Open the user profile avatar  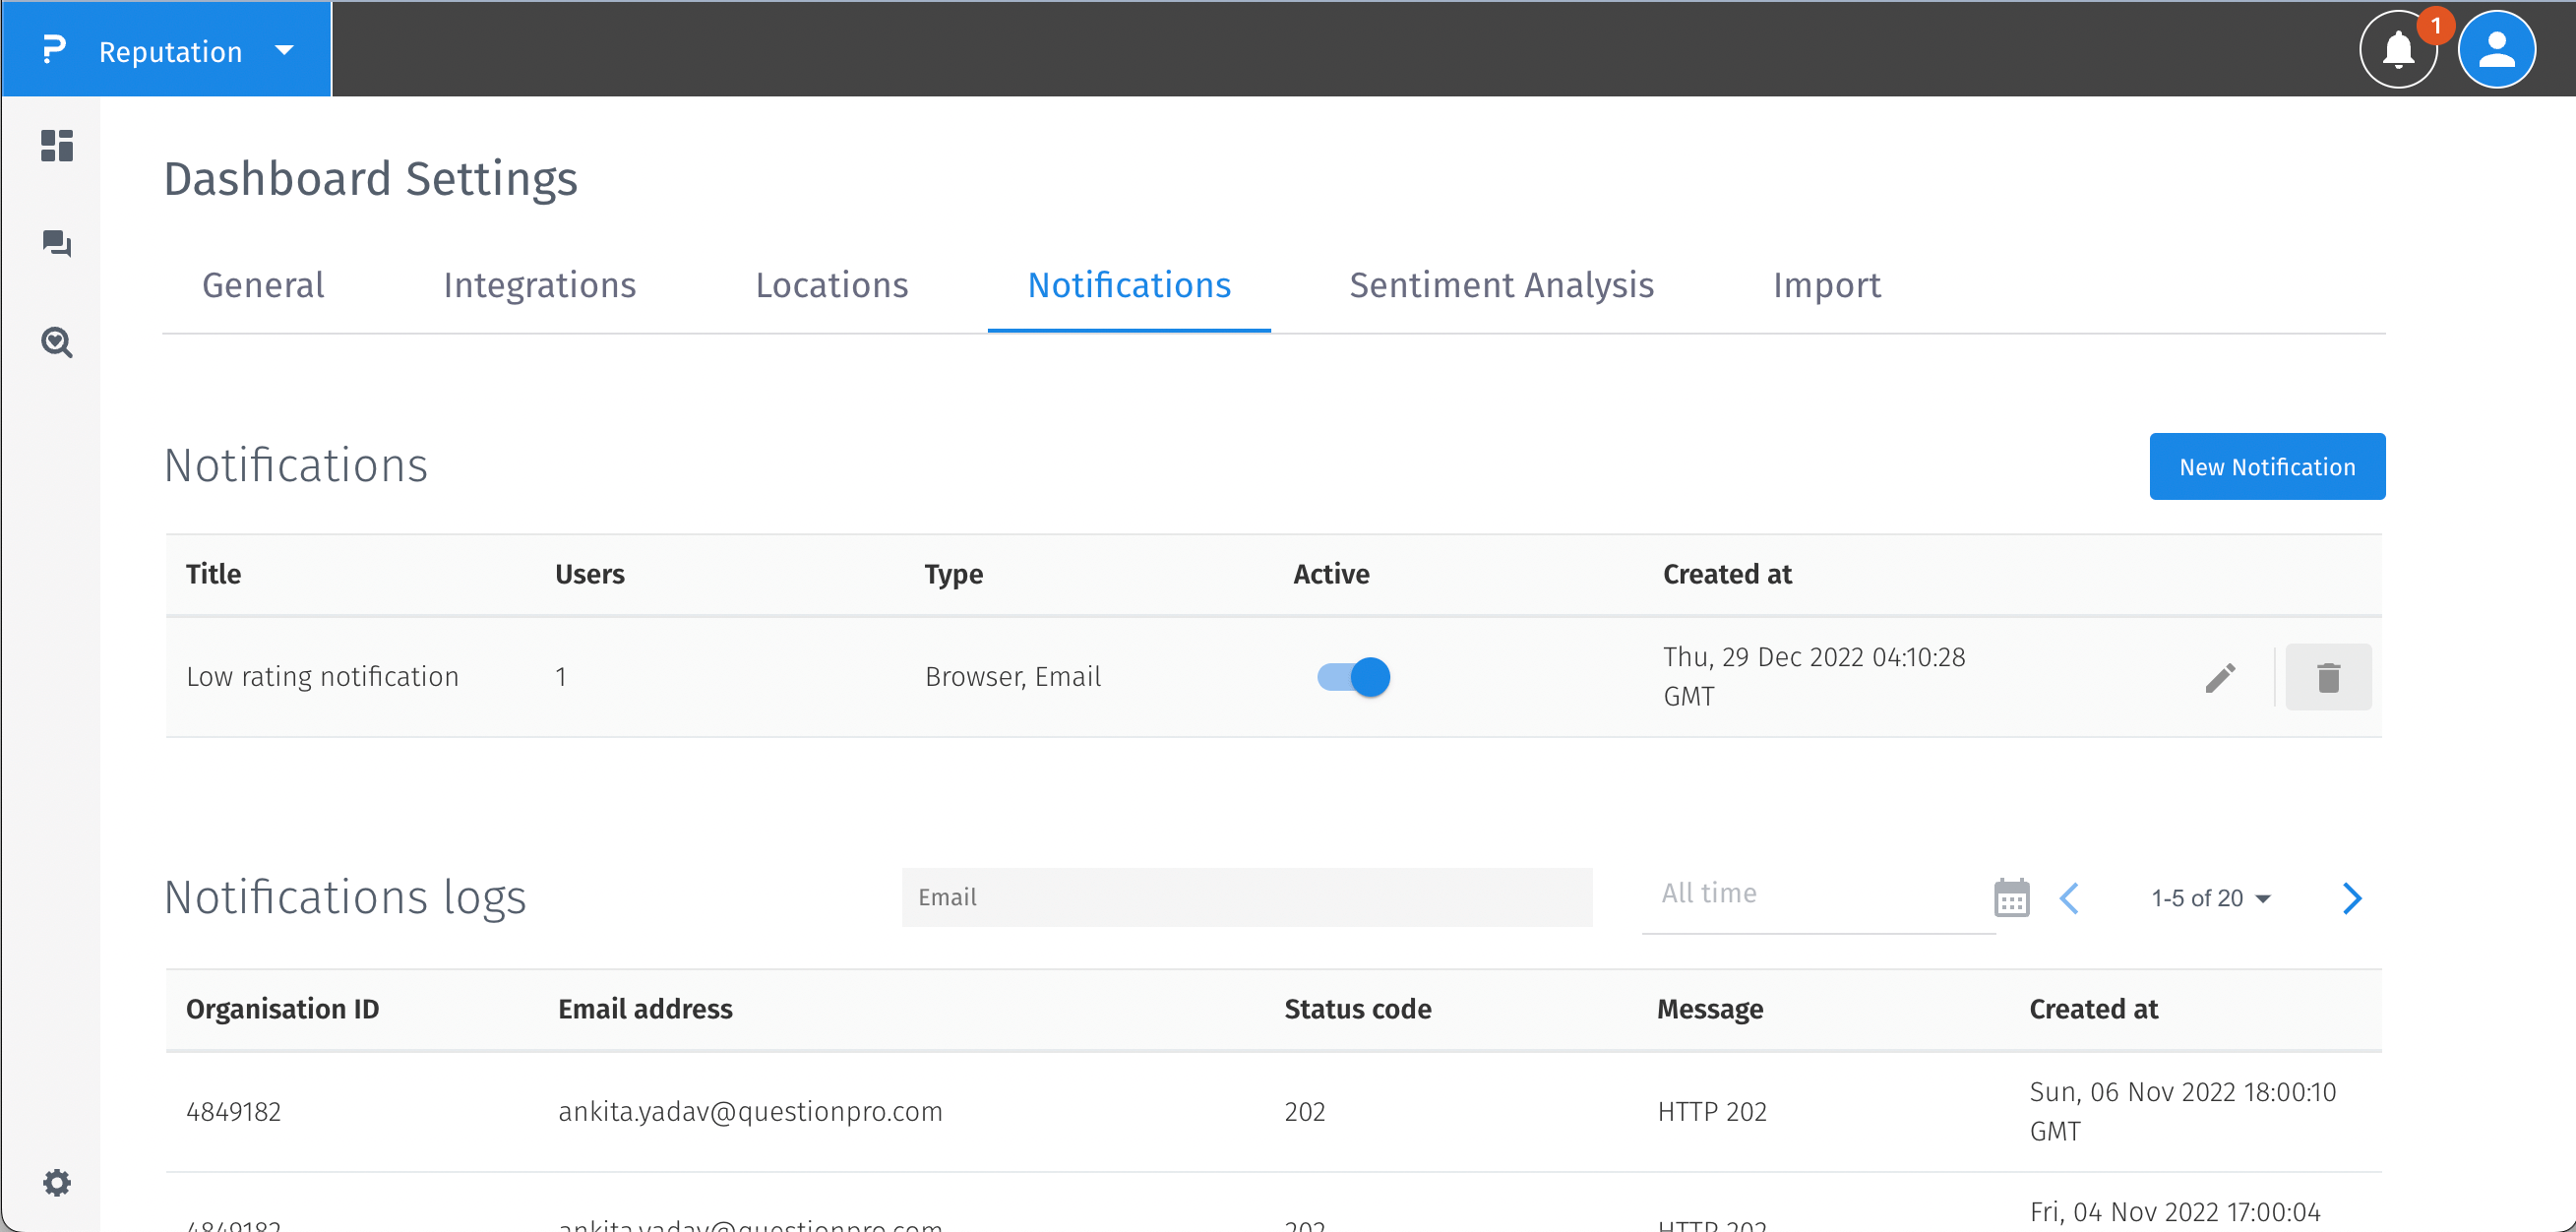(x=2496, y=50)
